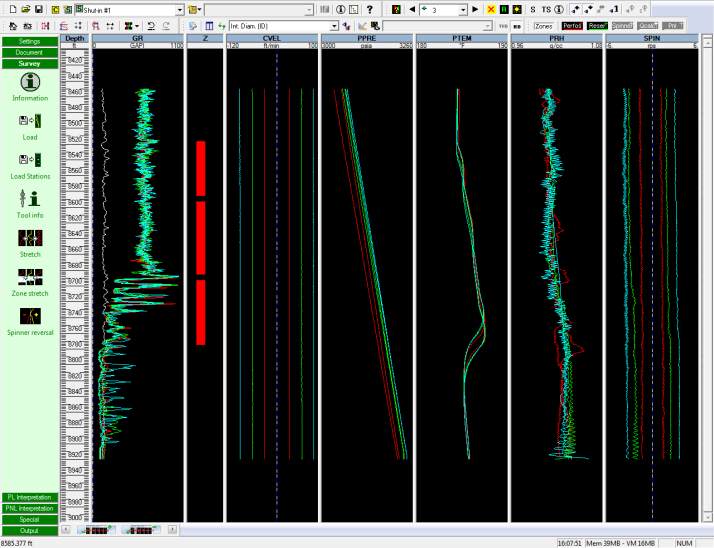Viewport: 714px width, 548px height.
Task: Click the Information button in Survey panel
Action: pyautogui.click(x=30, y=87)
